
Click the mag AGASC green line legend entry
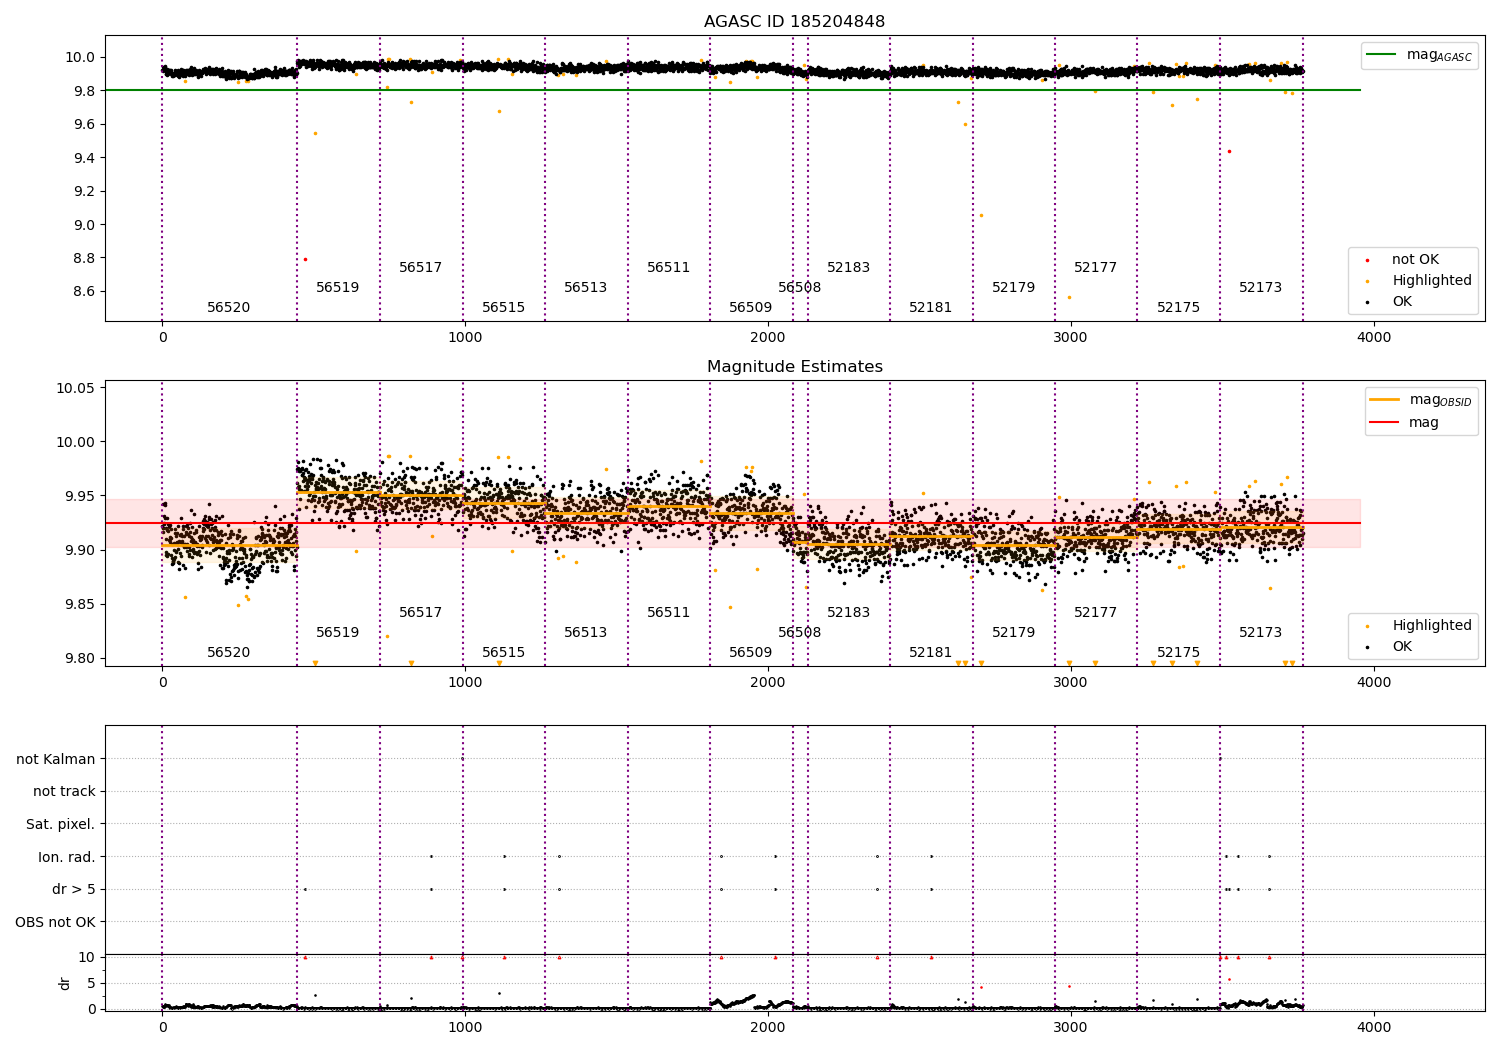(x=1419, y=55)
